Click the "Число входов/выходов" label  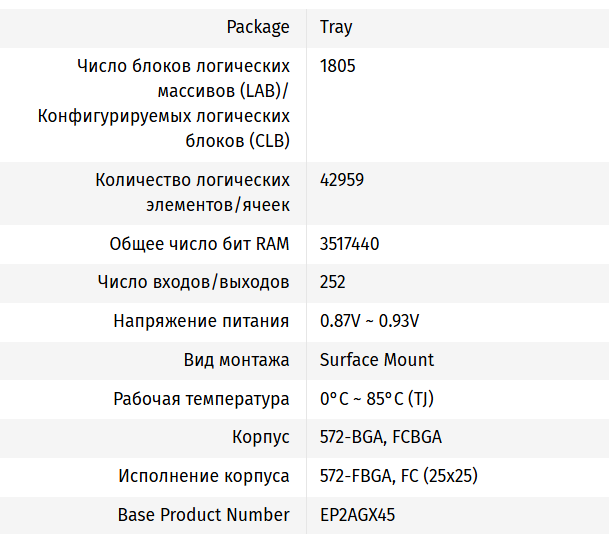click(193, 282)
